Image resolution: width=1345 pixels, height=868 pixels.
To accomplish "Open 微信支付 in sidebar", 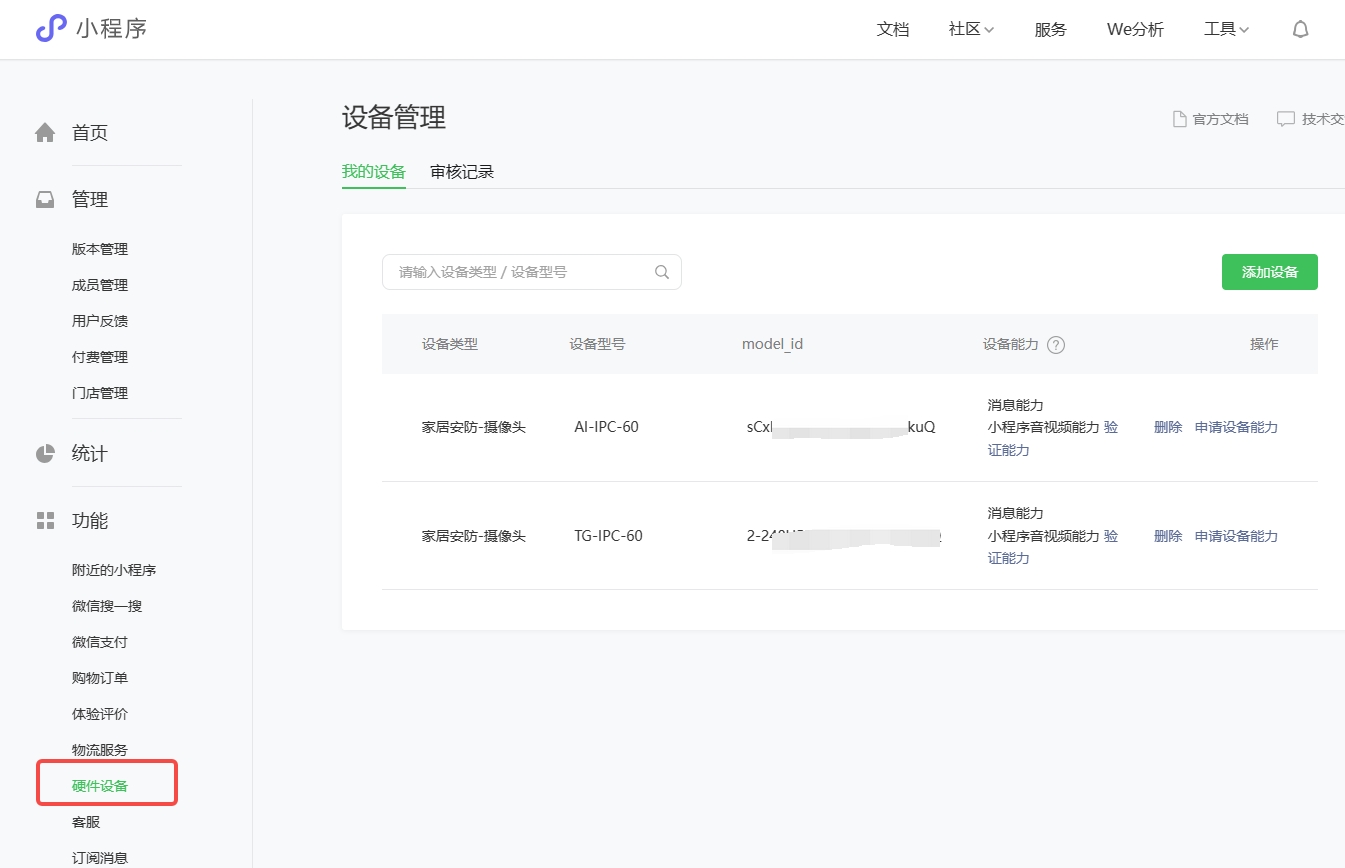I will 100,642.
